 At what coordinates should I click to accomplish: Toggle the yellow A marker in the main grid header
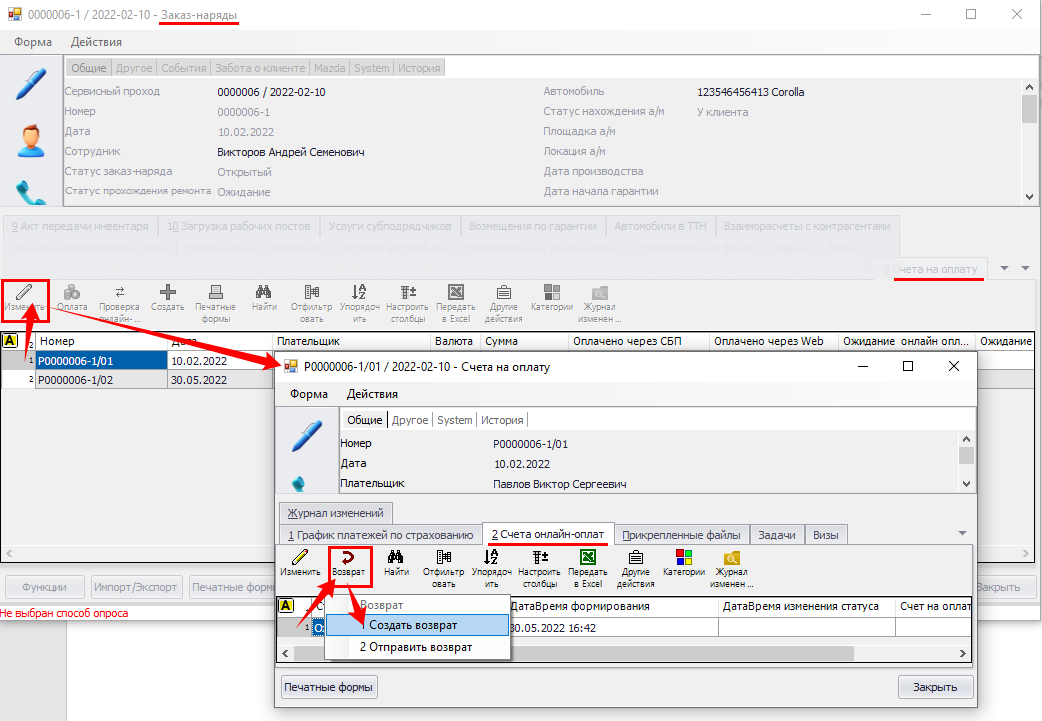click(x=10, y=341)
